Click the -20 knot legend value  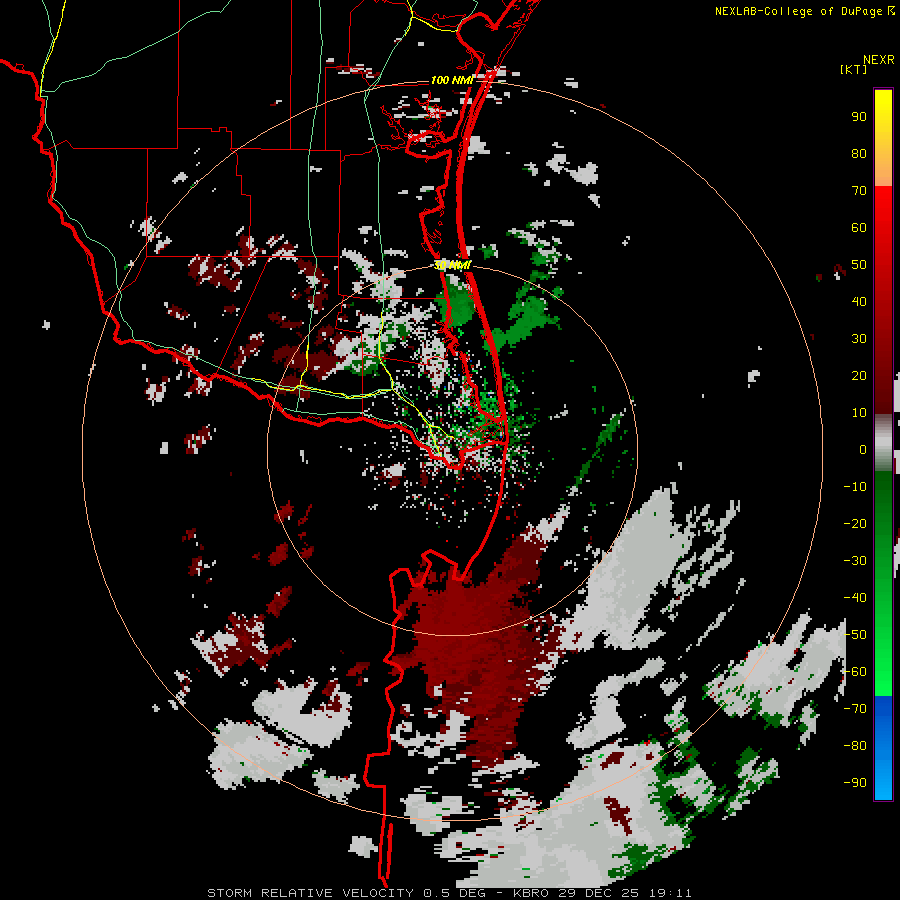(855, 523)
